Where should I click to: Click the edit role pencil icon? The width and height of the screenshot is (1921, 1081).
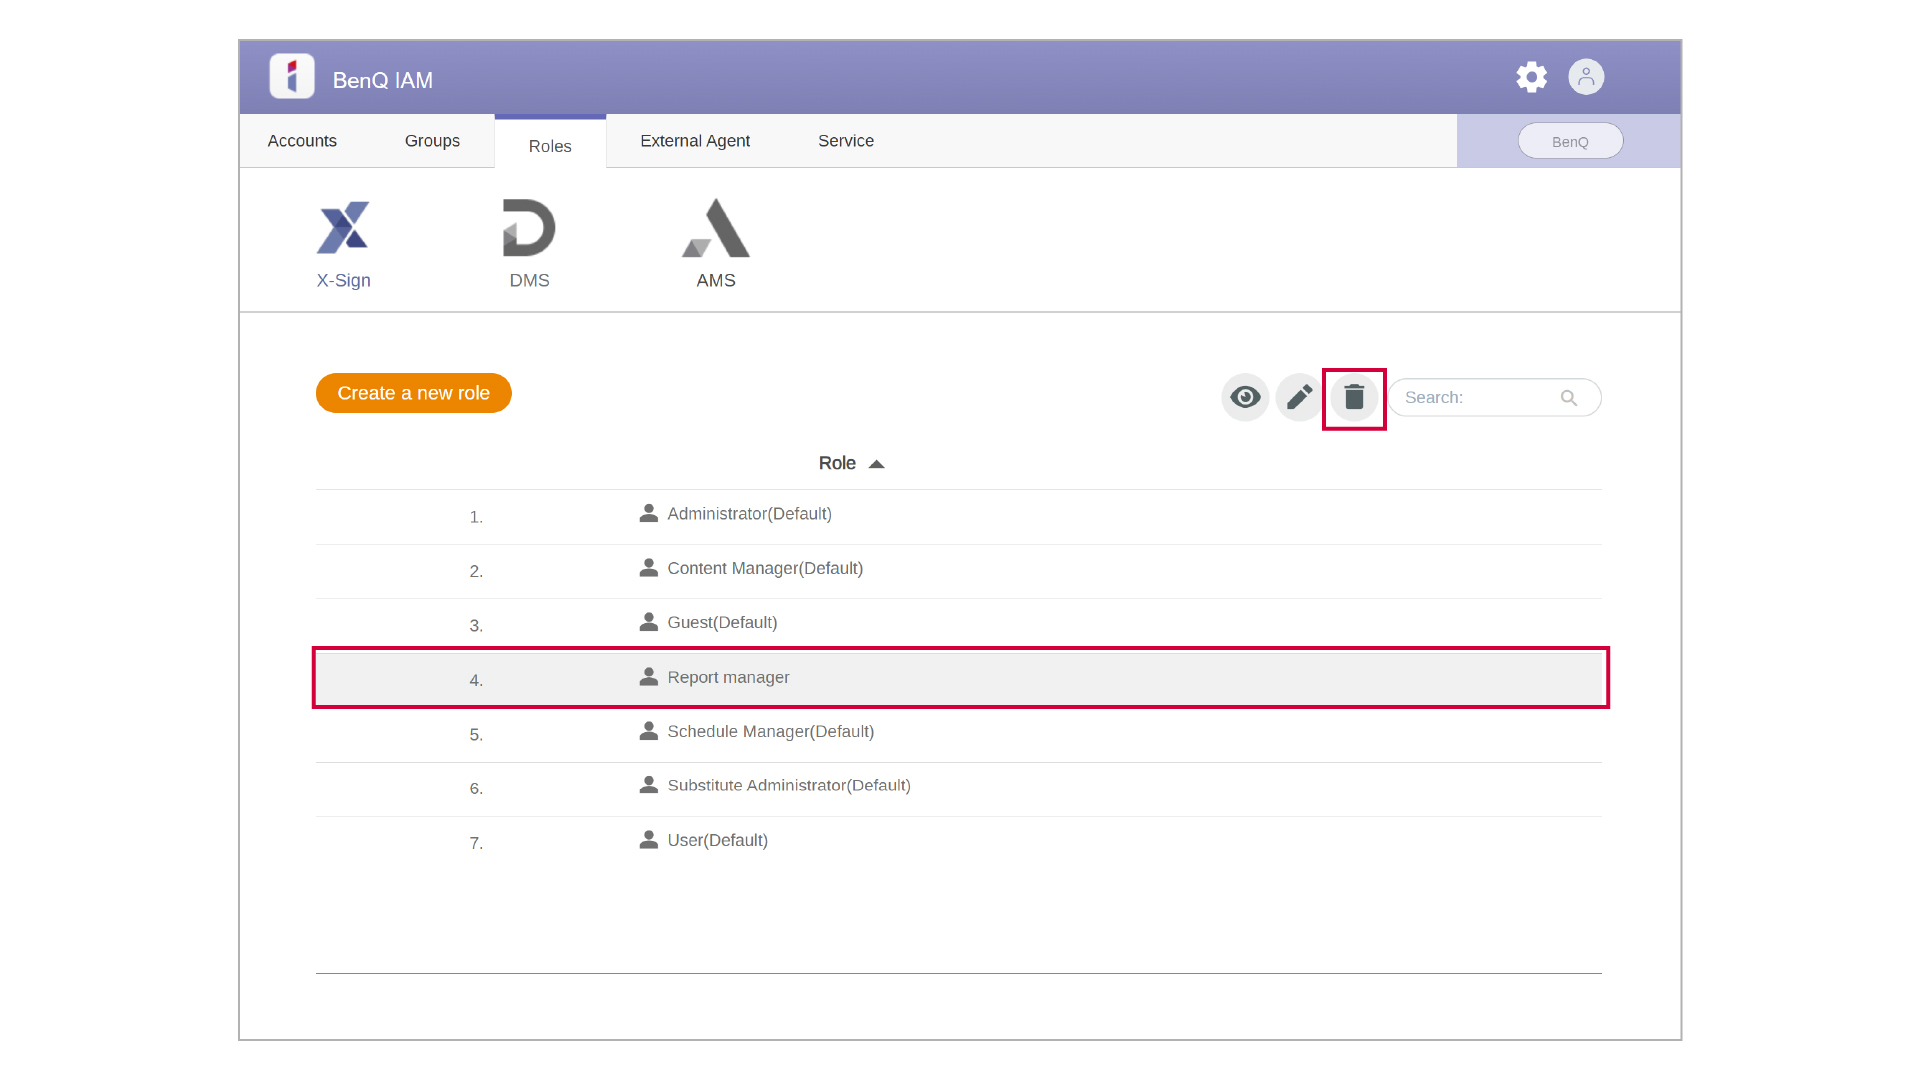point(1298,397)
